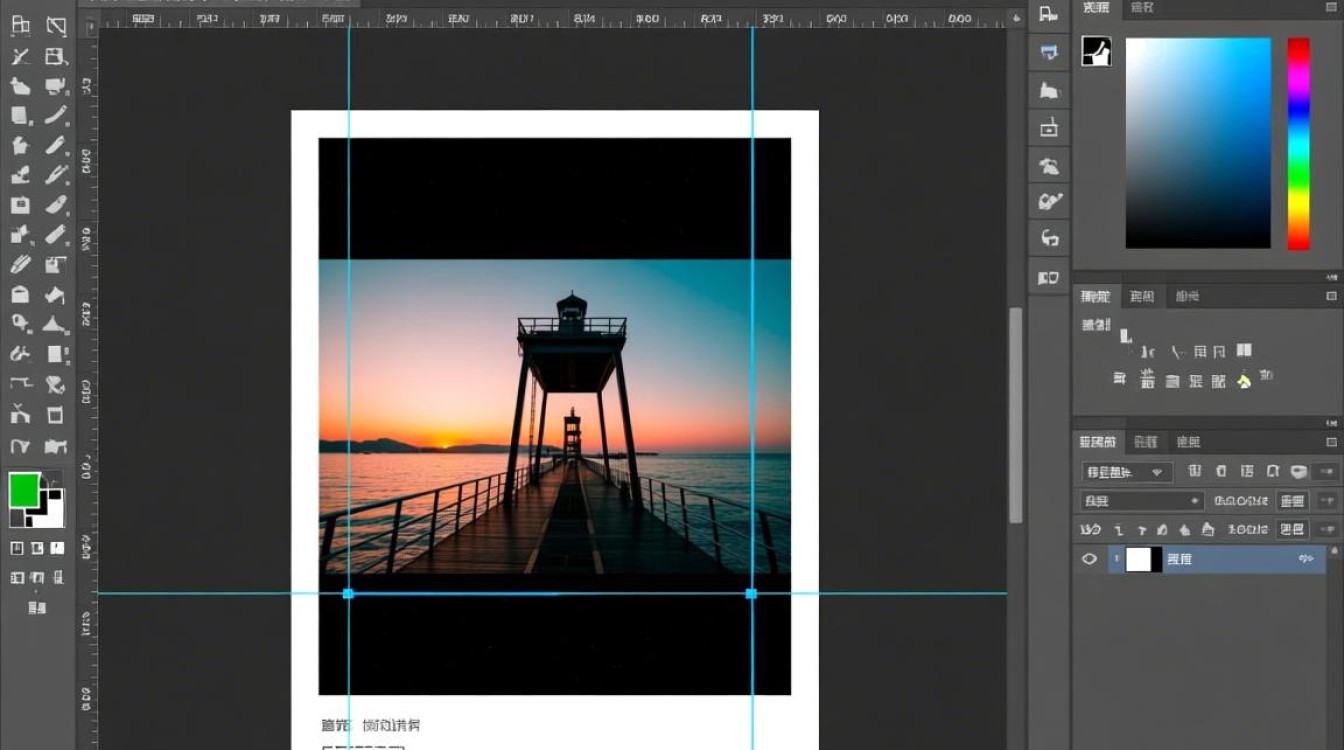Screen dimensions: 1344x750
Task: Click the green foreground color swatch
Action: 24,490
